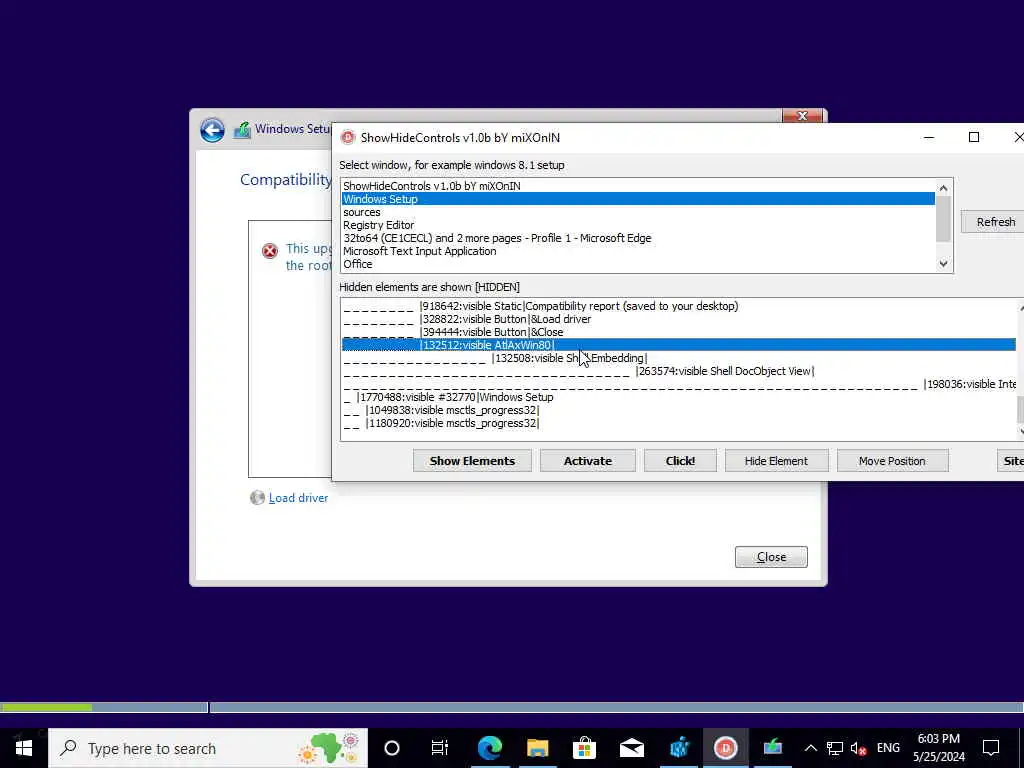Click the Hide Element button
This screenshot has width=1024, height=768.
click(x=776, y=461)
